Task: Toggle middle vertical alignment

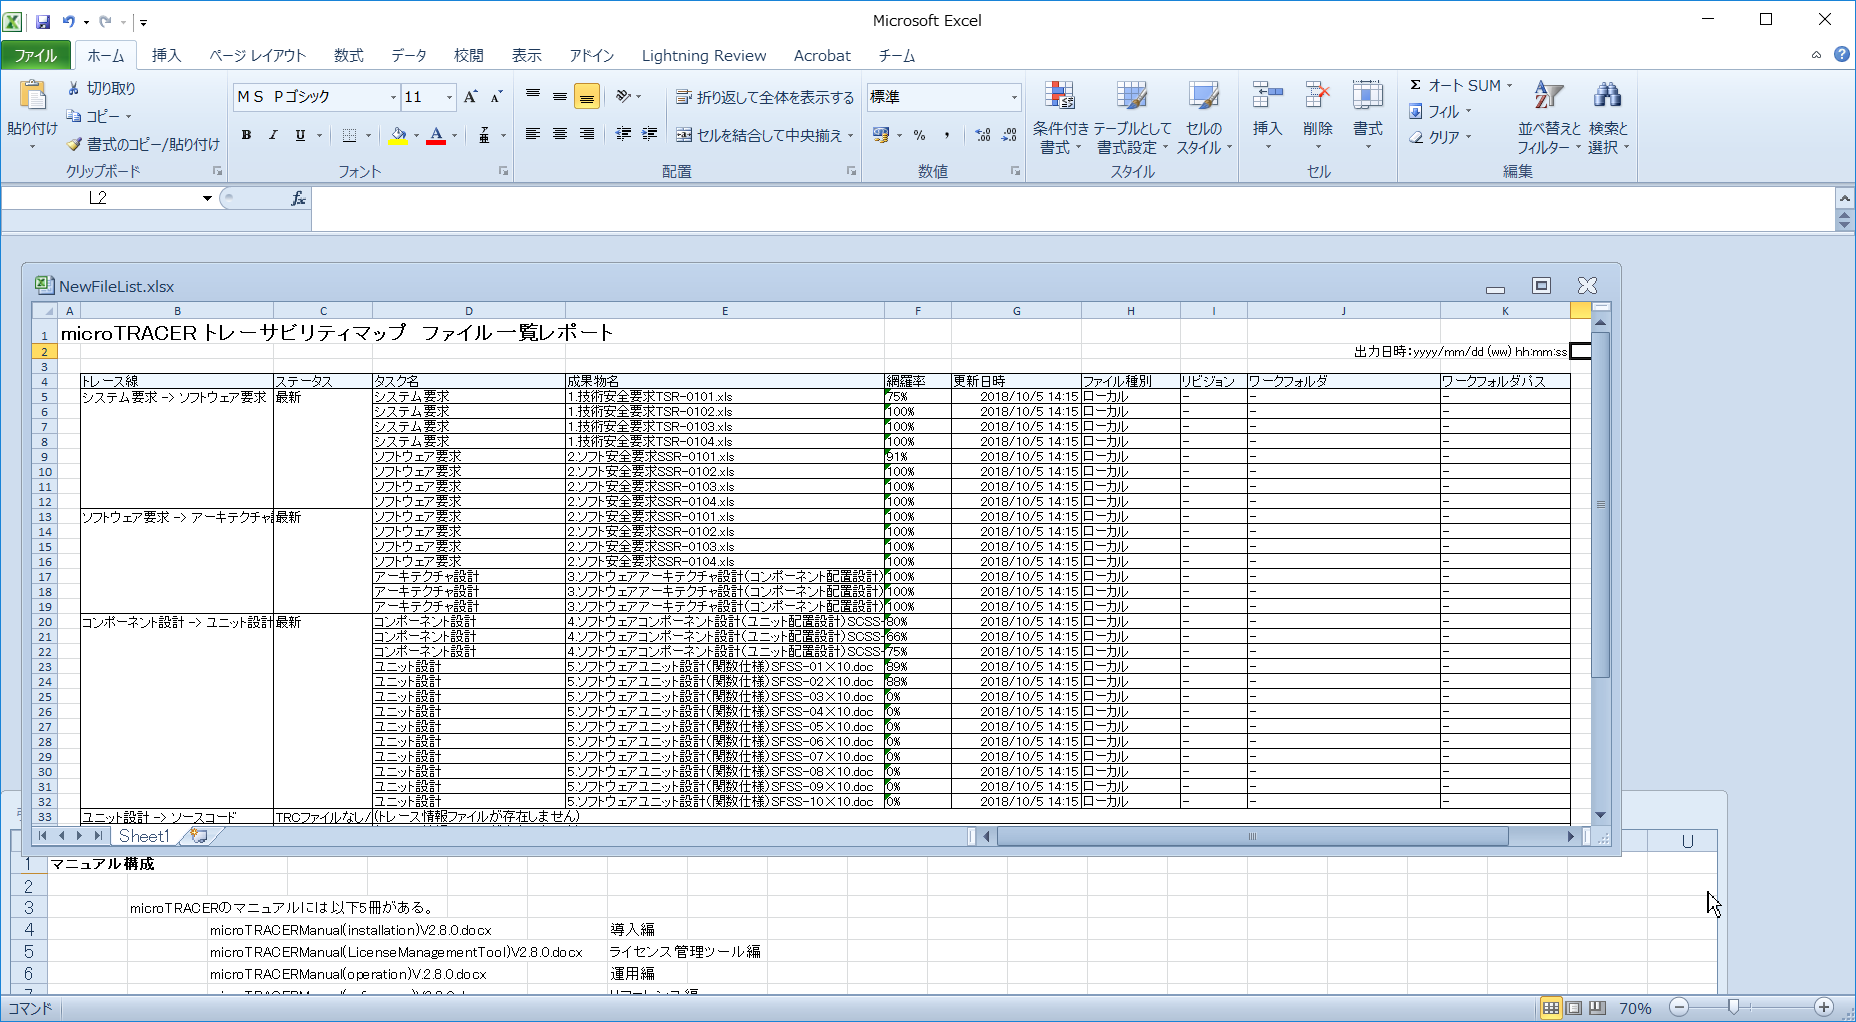Action: click(560, 97)
